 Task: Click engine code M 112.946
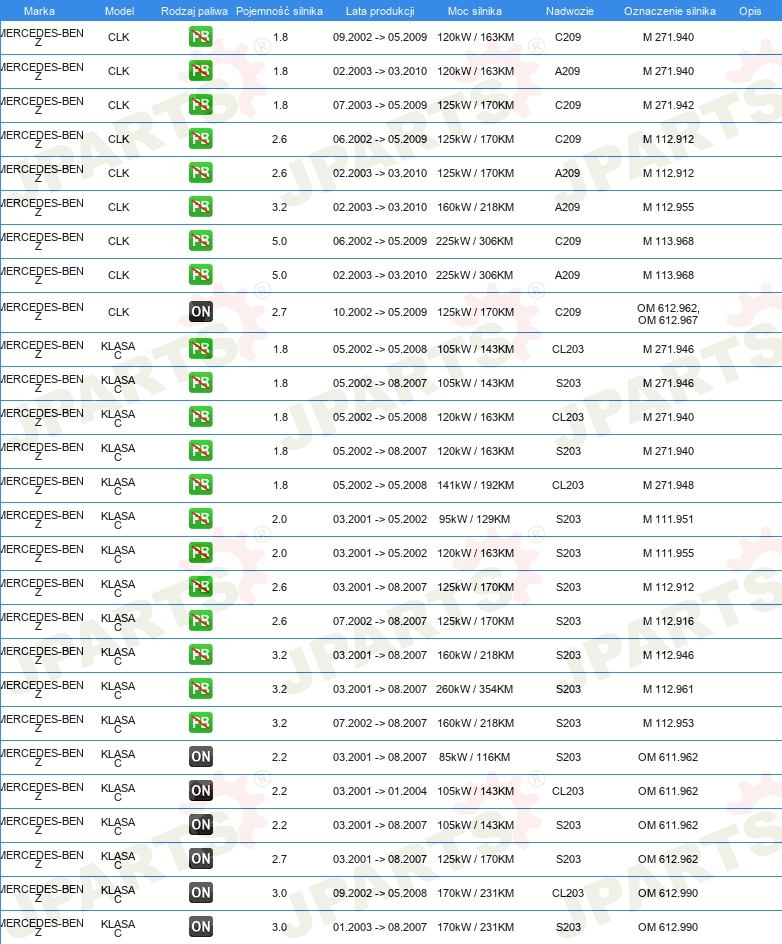pos(668,655)
